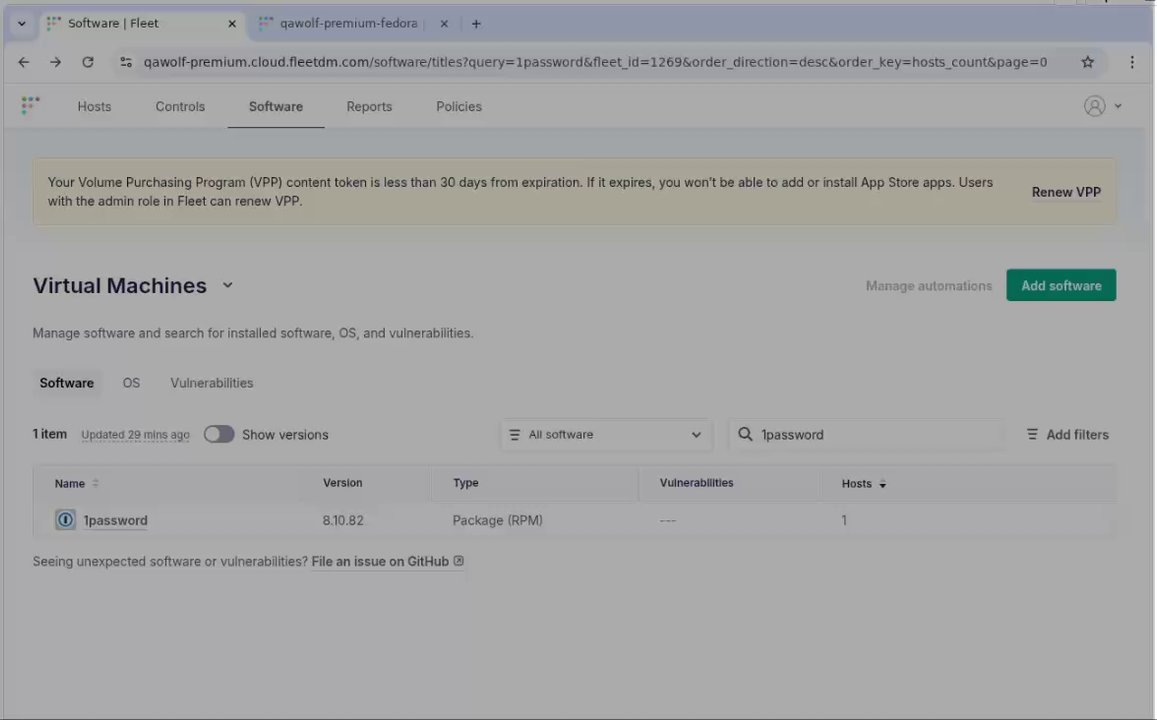Click the Fleet logo icon
1157x720 pixels.
(30, 105)
